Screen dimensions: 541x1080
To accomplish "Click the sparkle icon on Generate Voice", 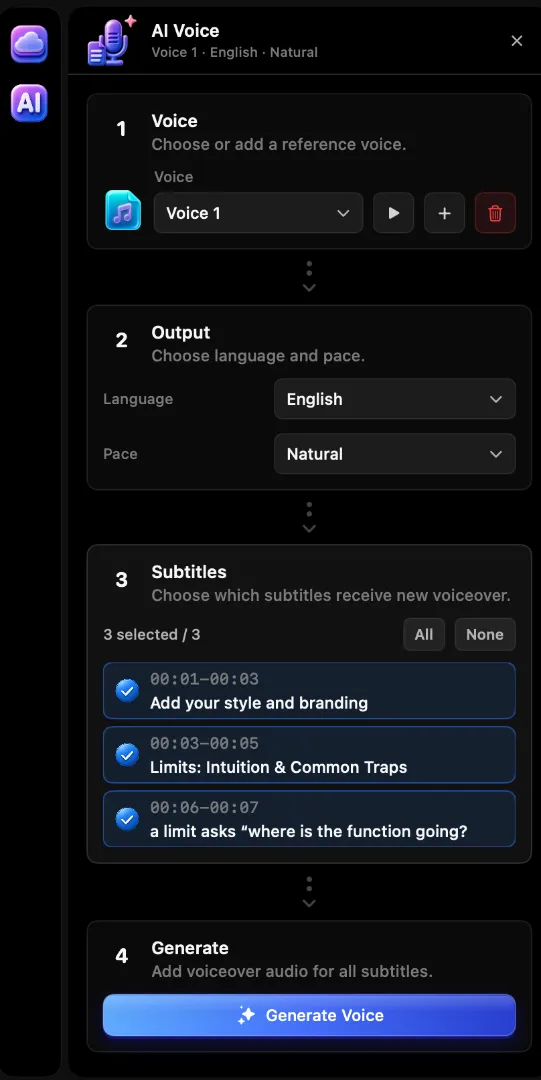I will pos(247,1015).
